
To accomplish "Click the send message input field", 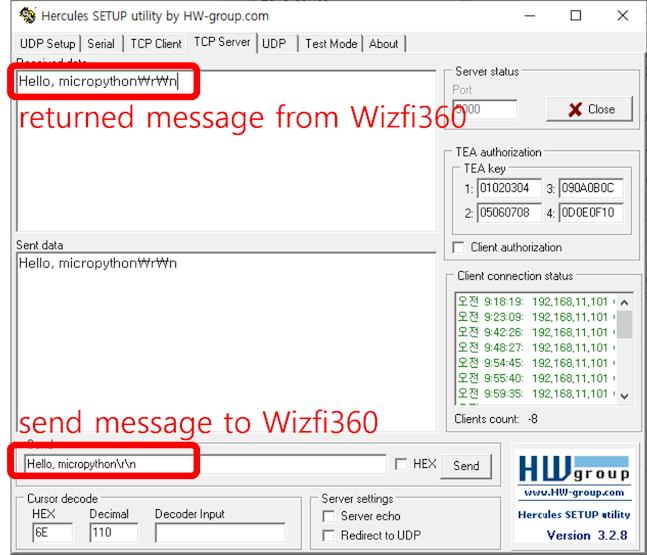I will click(x=205, y=465).
